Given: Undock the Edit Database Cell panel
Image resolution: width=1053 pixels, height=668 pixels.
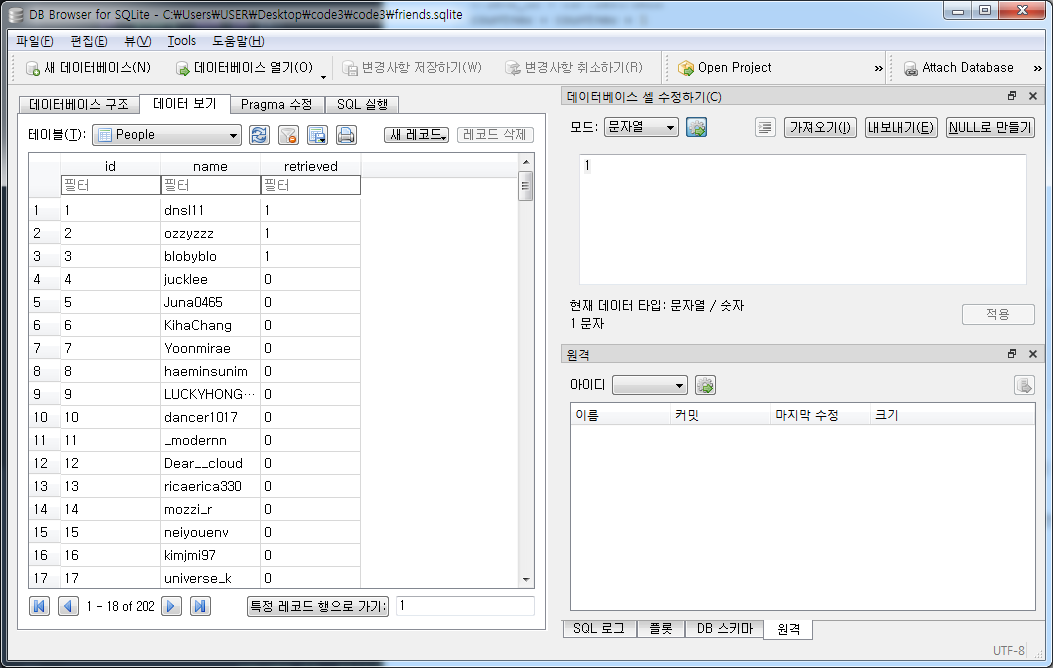Looking at the screenshot, I should tap(1012, 96).
